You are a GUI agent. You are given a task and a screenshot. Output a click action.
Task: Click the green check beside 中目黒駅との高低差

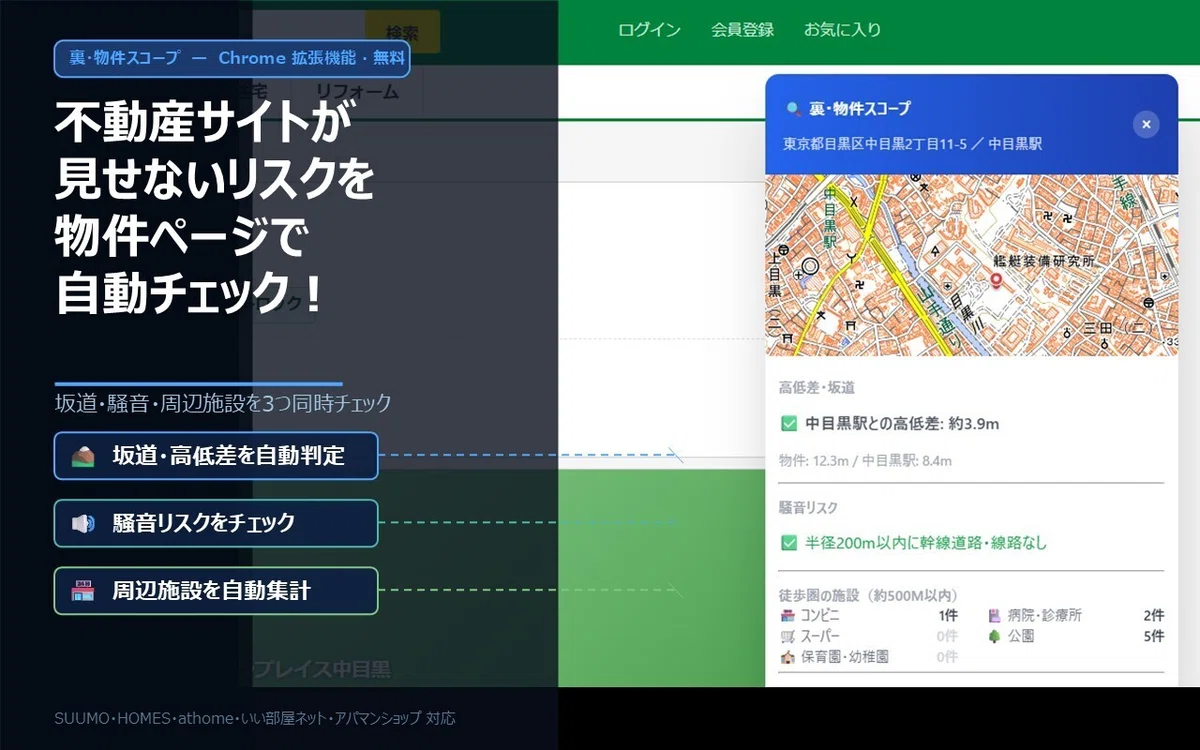(788, 424)
